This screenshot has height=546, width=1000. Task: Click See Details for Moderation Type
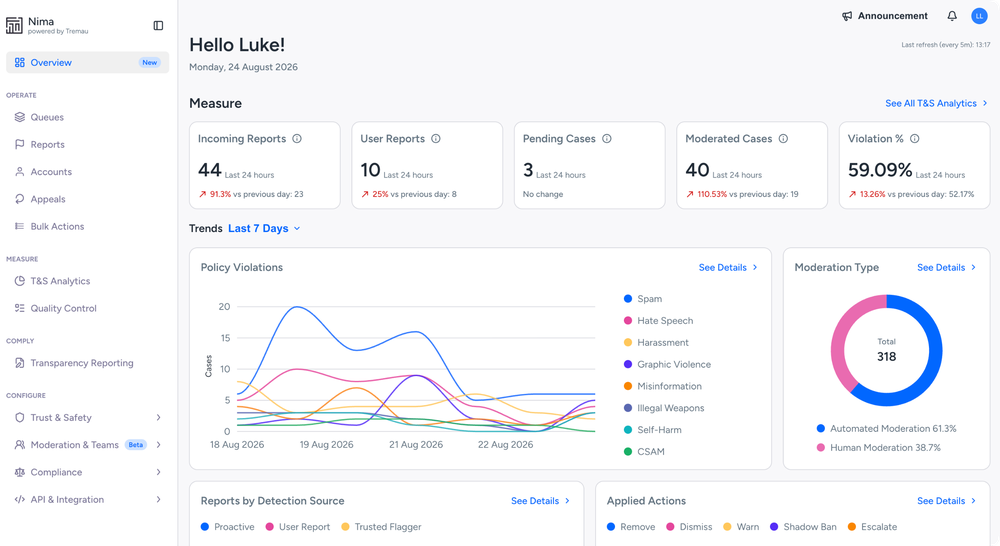click(946, 267)
